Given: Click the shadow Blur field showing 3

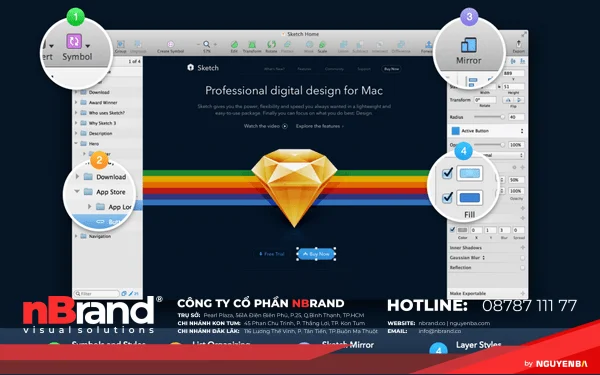Looking at the screenshot, I should tap(504, 230).
